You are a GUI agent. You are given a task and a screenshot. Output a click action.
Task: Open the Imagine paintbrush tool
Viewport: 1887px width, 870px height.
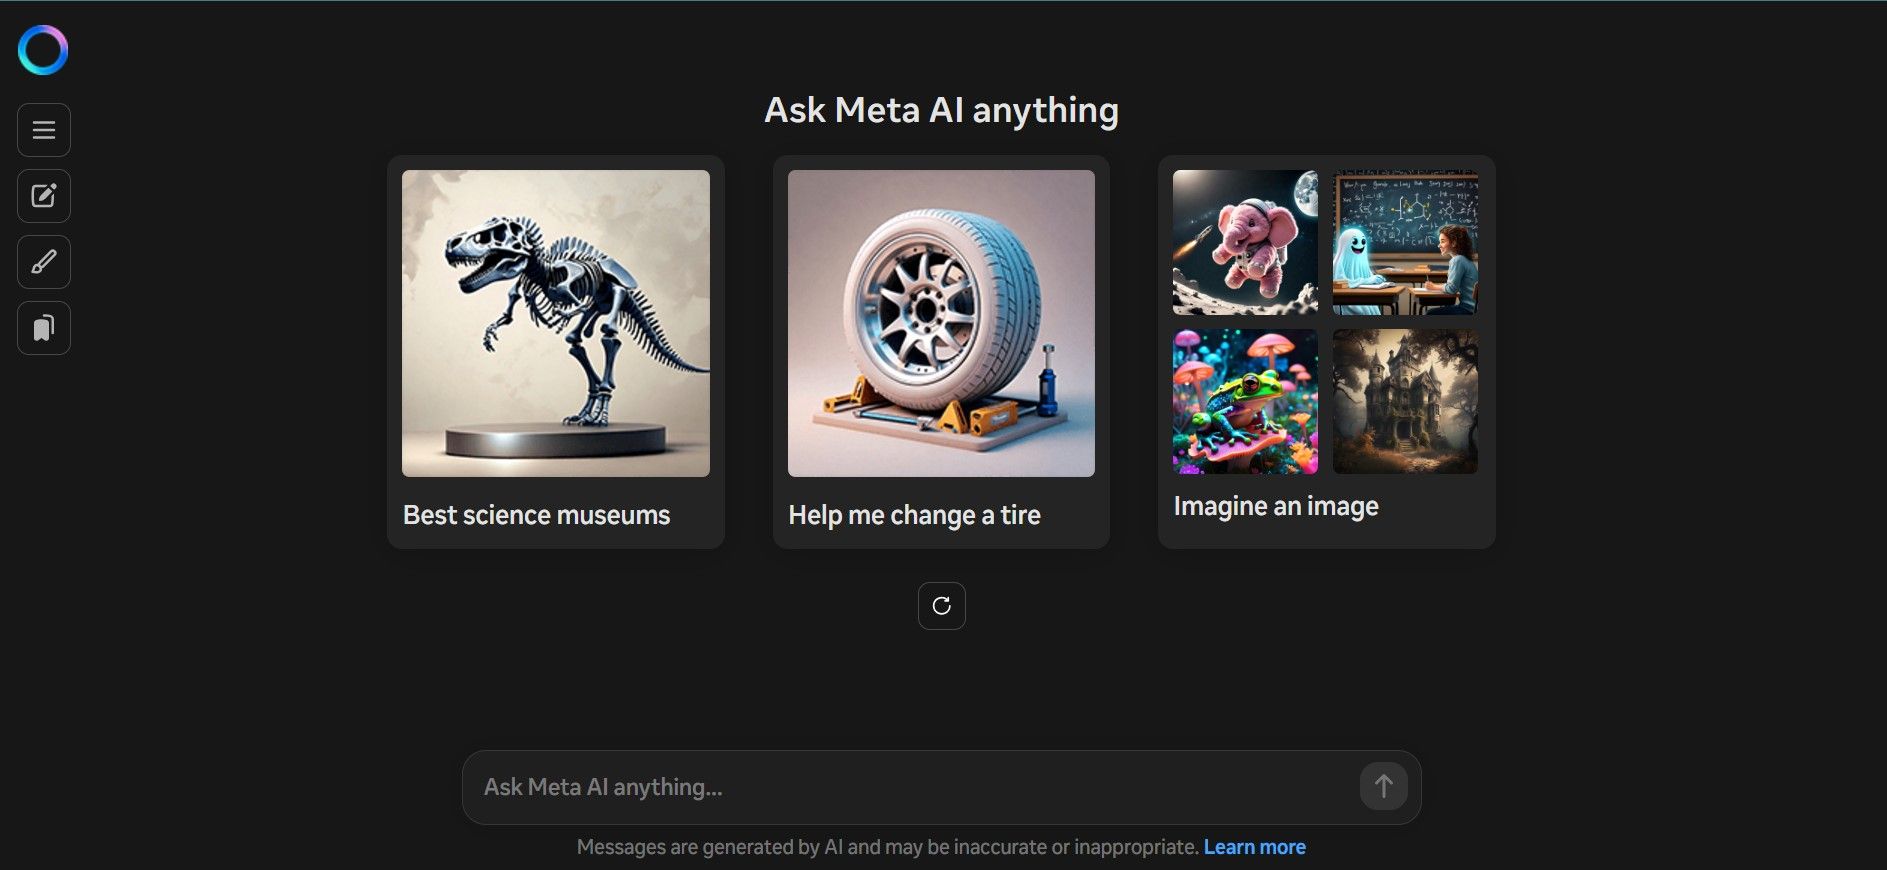pyautogui.click(x=43, y=262)
